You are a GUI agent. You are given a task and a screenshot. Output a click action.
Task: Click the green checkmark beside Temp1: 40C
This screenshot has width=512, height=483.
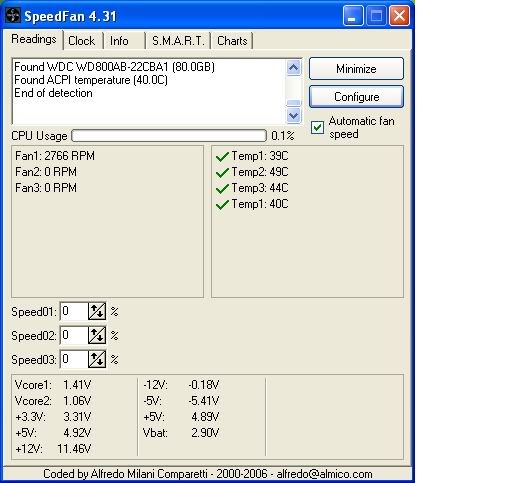[222, 204]
